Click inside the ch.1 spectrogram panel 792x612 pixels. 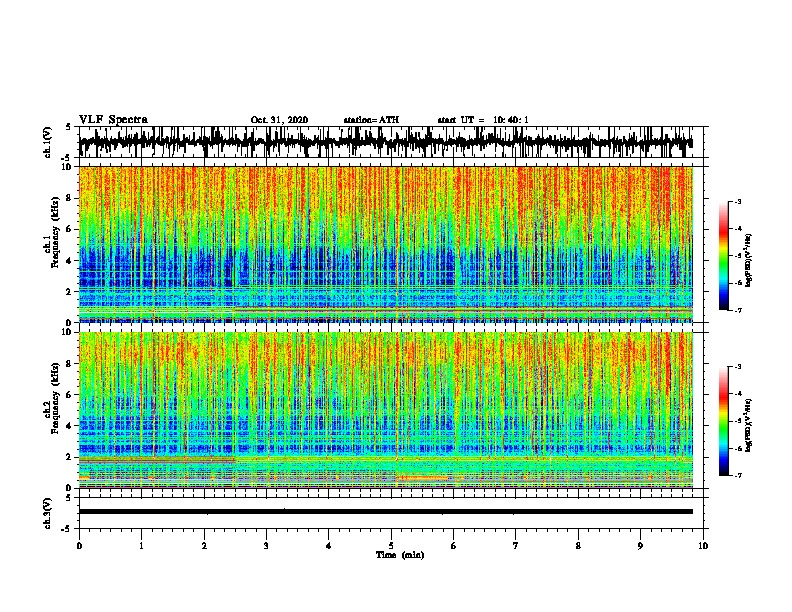pos(385,244)
